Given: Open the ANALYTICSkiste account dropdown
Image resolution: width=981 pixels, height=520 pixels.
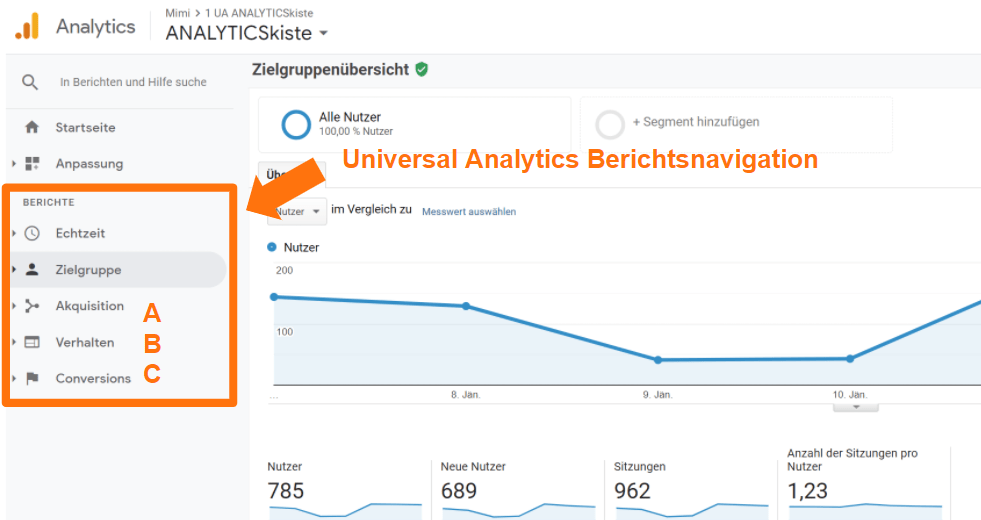Looking at the screenshot, I should click(323, 33).
